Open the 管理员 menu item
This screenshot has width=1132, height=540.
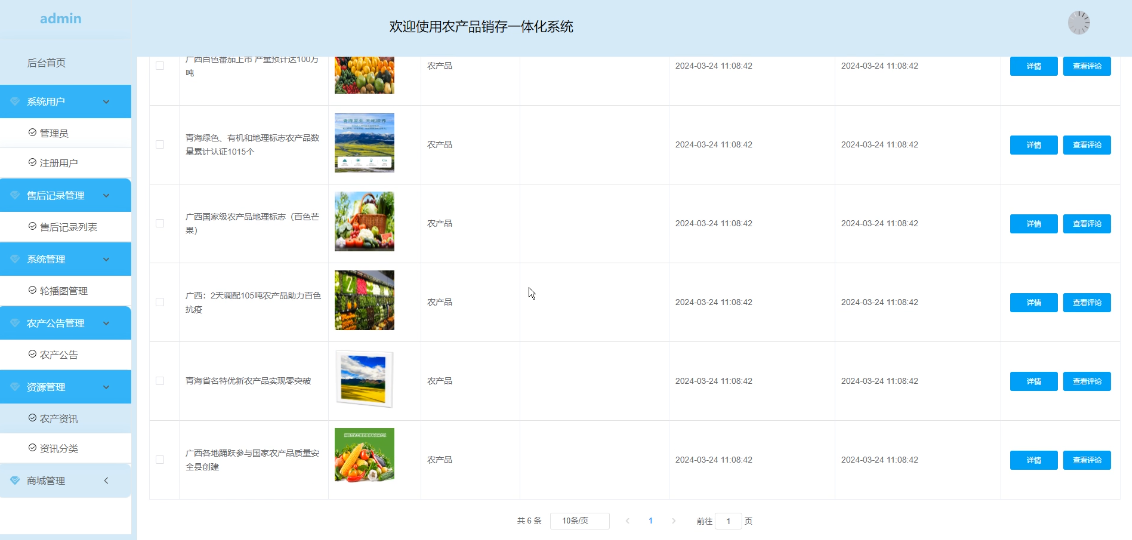pos(66,133)
